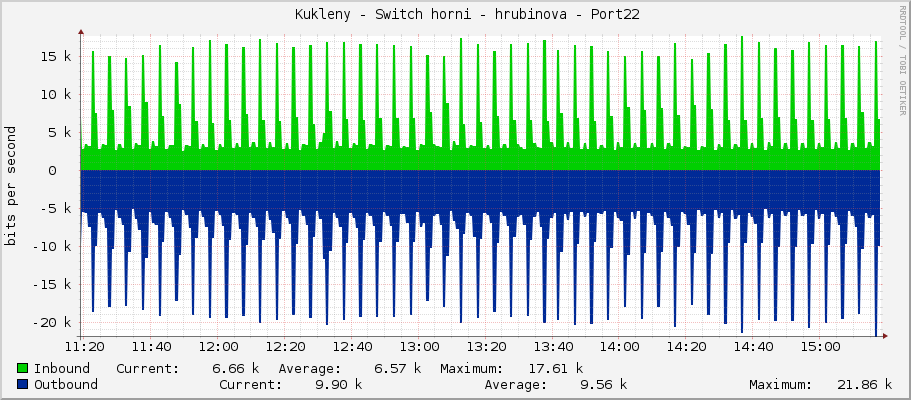Click the blue Outbound legend swatch
This screenshot has height=400, width=911.
click(x=23, y=384)
